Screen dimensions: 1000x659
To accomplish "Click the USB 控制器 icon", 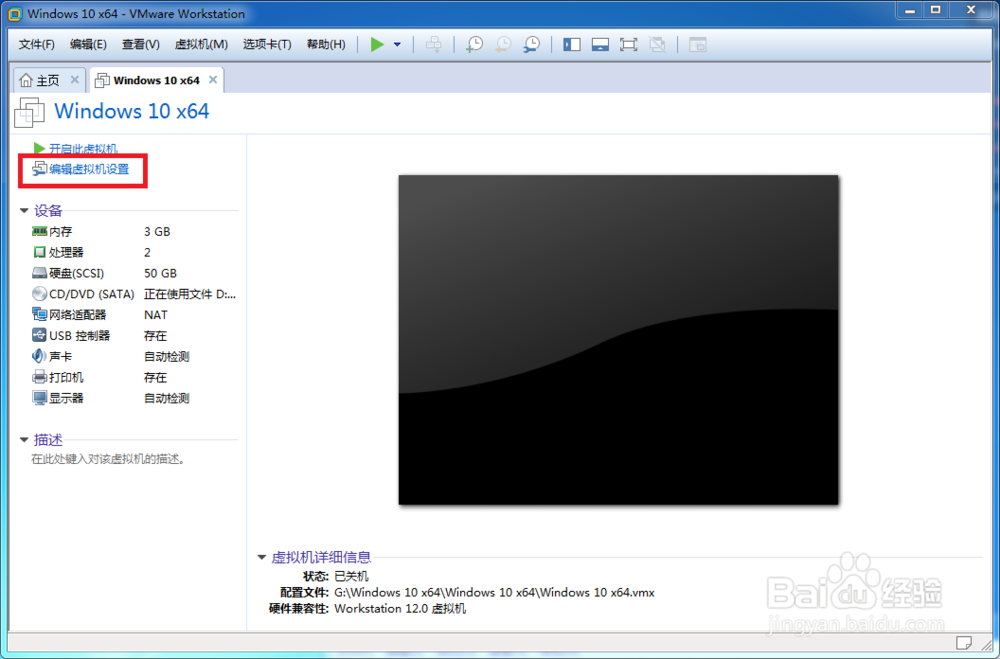I will [x=40, y=336].
